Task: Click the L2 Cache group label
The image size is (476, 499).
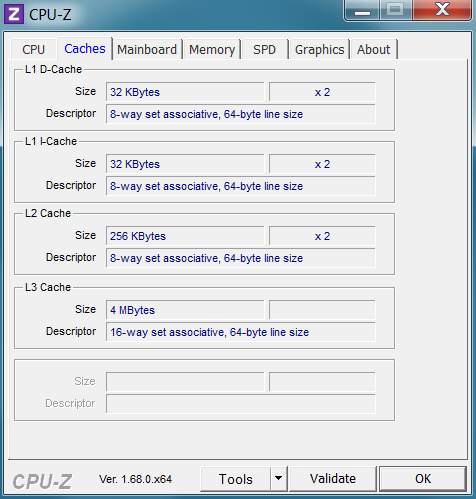Action: pyautogui.click(x=48, y=213)
